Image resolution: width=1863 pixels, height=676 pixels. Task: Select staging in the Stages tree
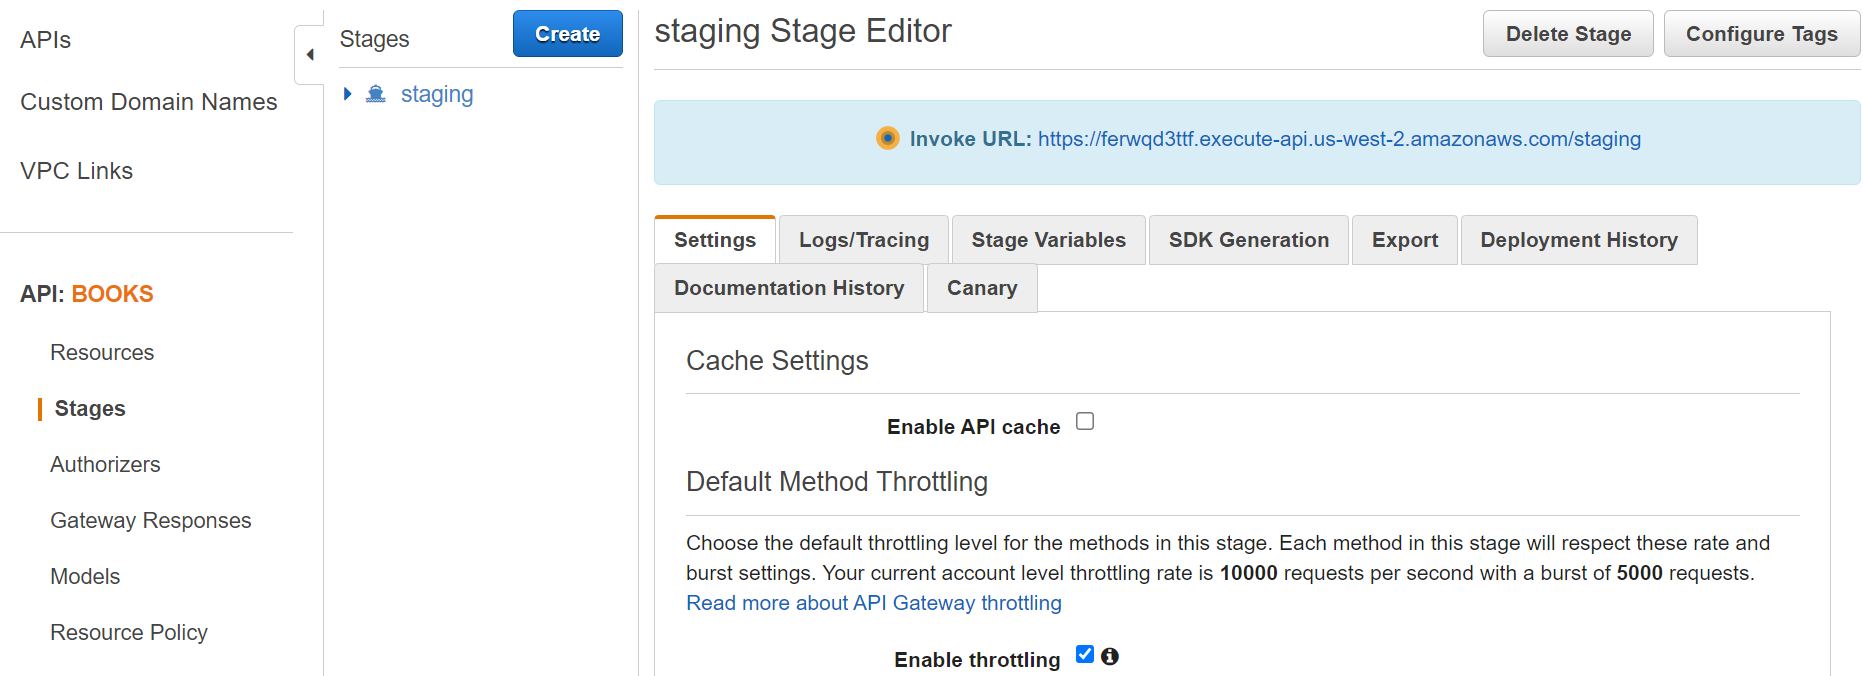click(437, 94)
